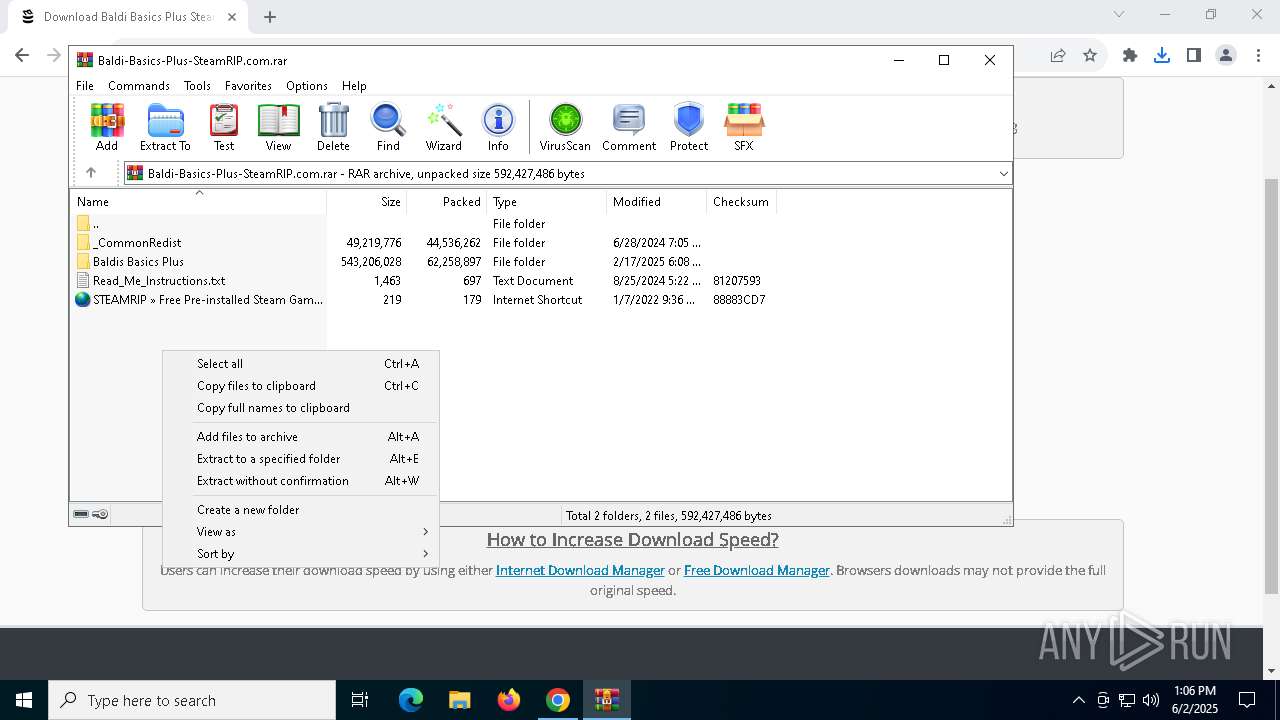Show archive Info icon
The image size is (1280, 720).
498,127
